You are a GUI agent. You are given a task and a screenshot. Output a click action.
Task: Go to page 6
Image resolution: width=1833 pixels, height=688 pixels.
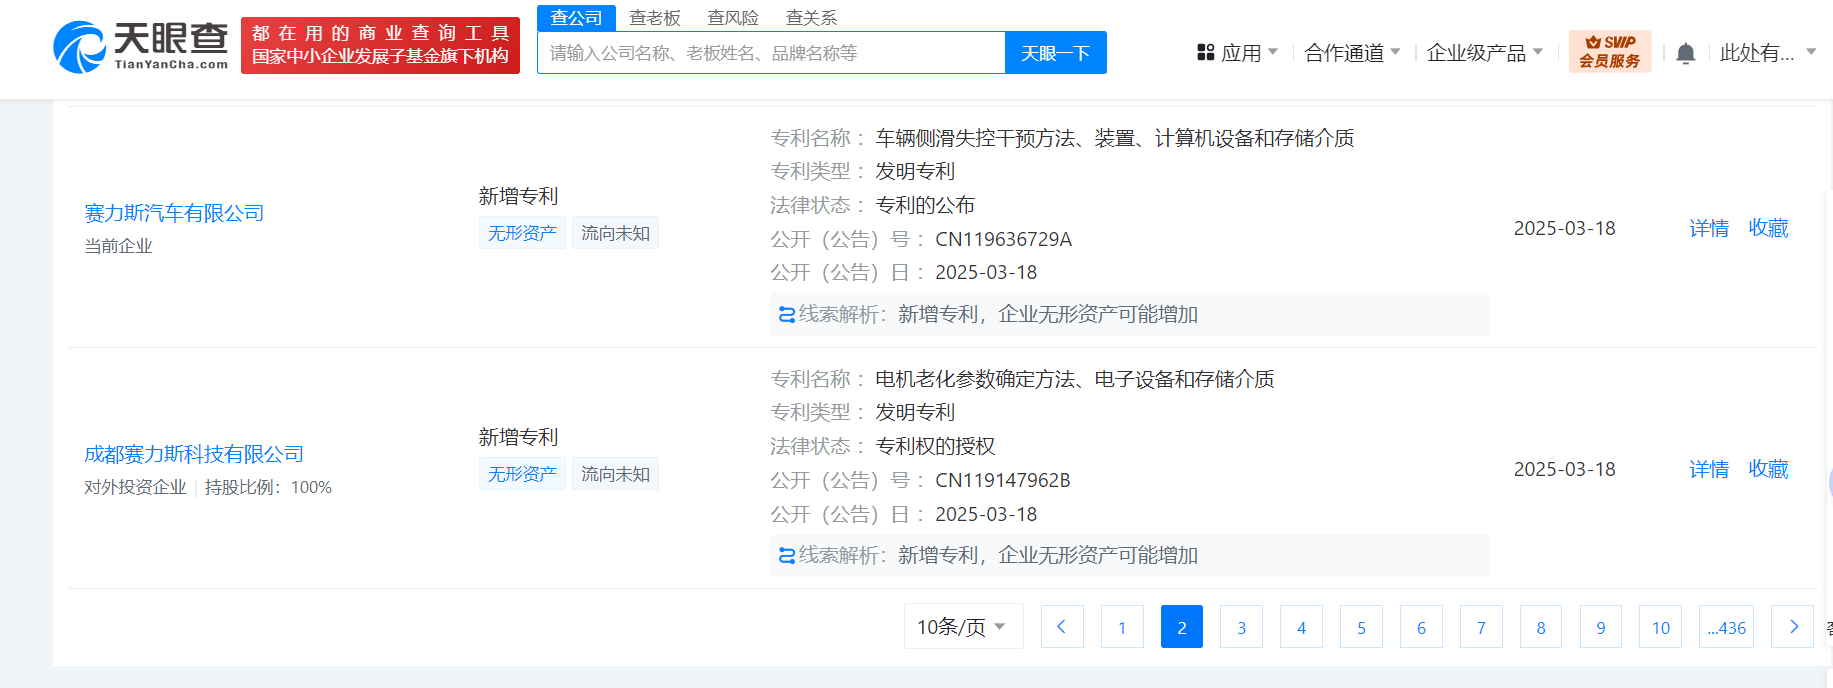point(1421,627)
